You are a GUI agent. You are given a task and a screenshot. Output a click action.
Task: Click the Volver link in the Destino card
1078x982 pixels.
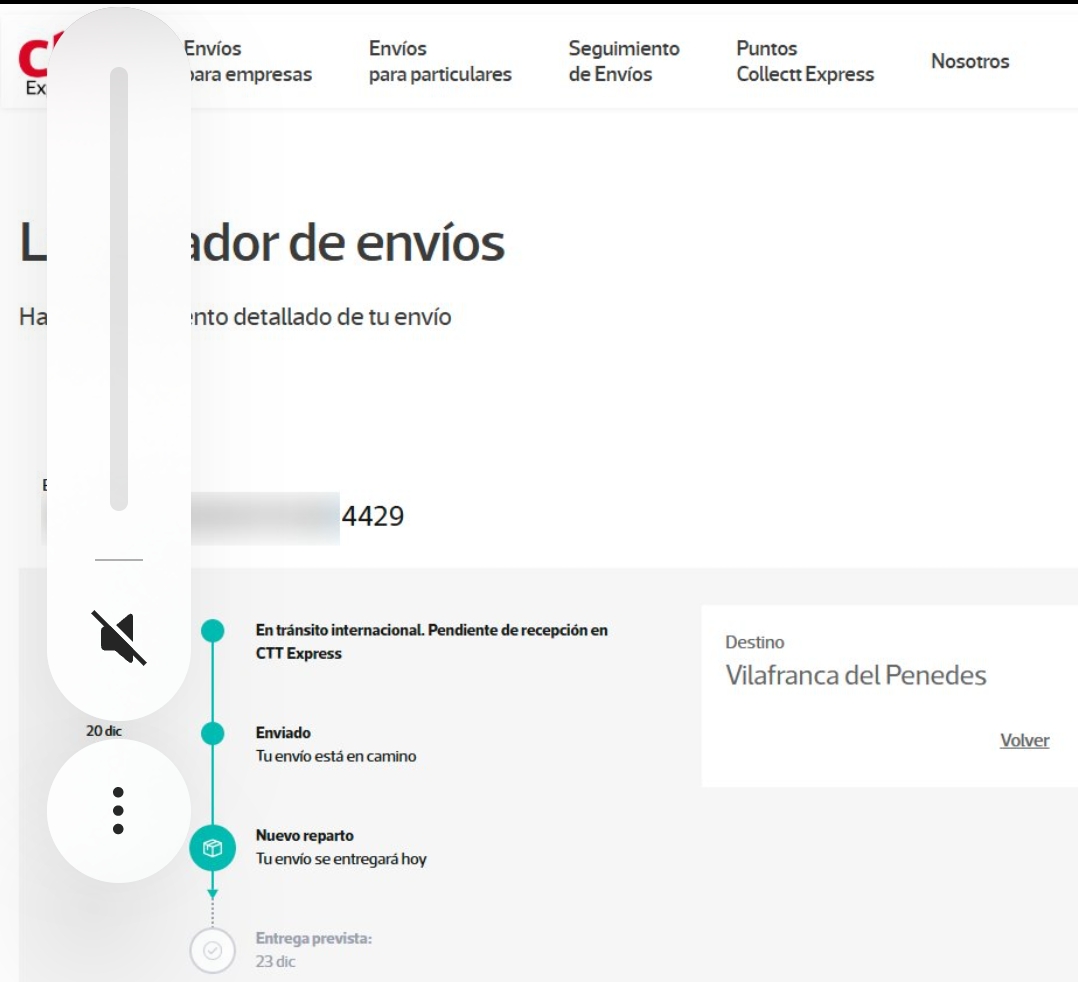point(1024,742)
